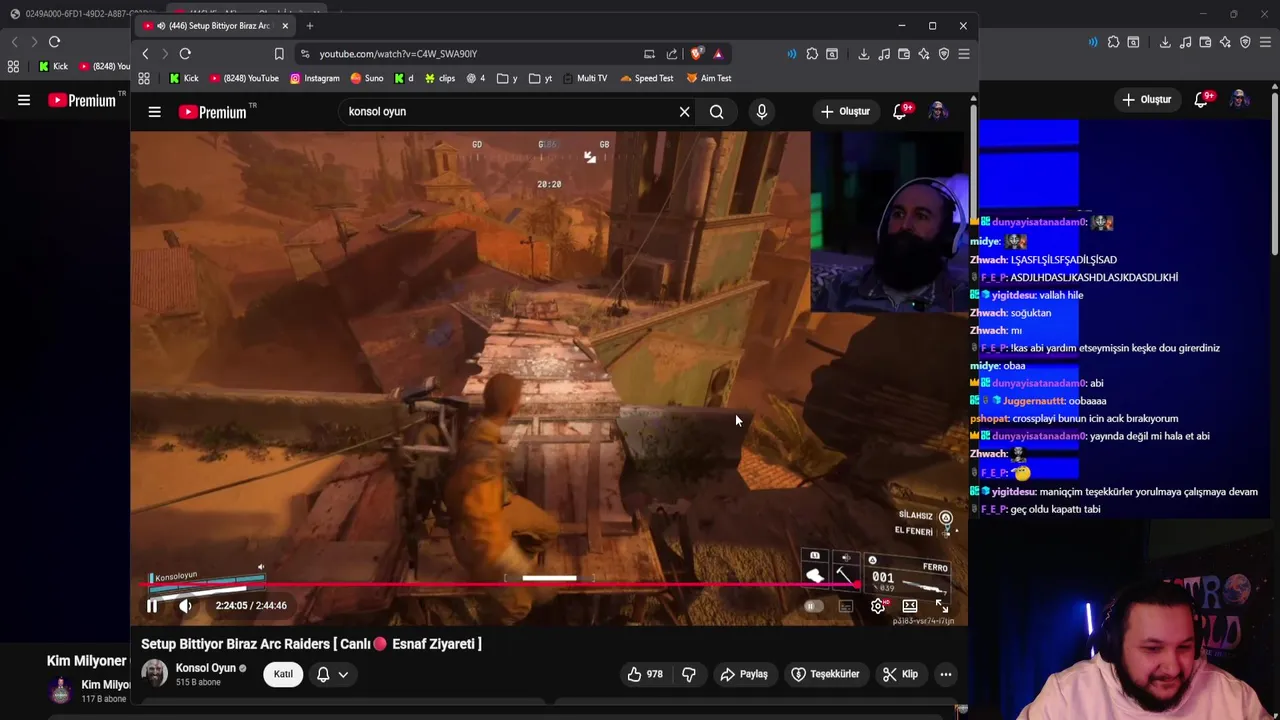This screenshot has height=720, width=1280.
Task: Click the Teşekkürler thanks button
Action: pos(825,674)
